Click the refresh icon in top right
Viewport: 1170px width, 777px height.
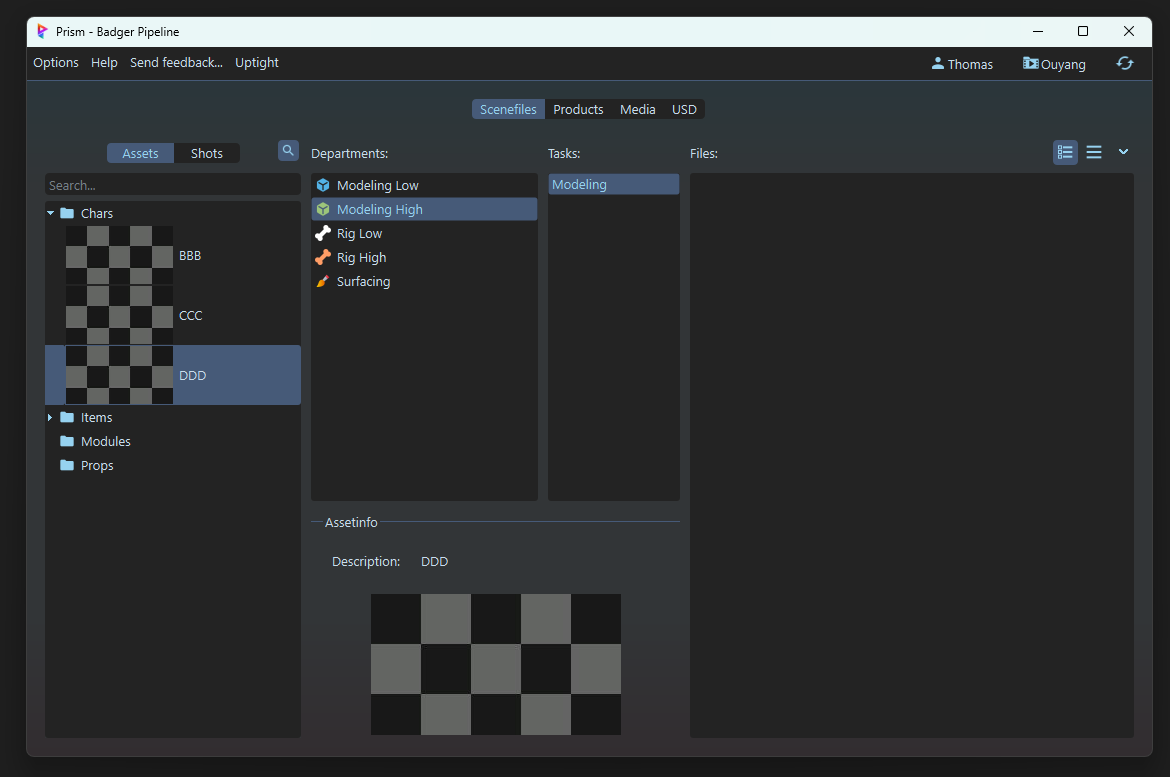pyautogui.click(x=1125, y=63)
